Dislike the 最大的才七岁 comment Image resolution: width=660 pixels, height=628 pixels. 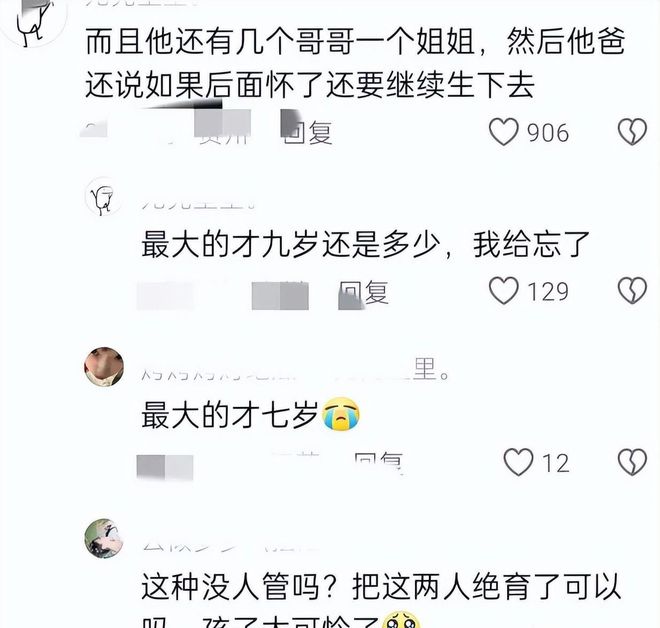632,462
